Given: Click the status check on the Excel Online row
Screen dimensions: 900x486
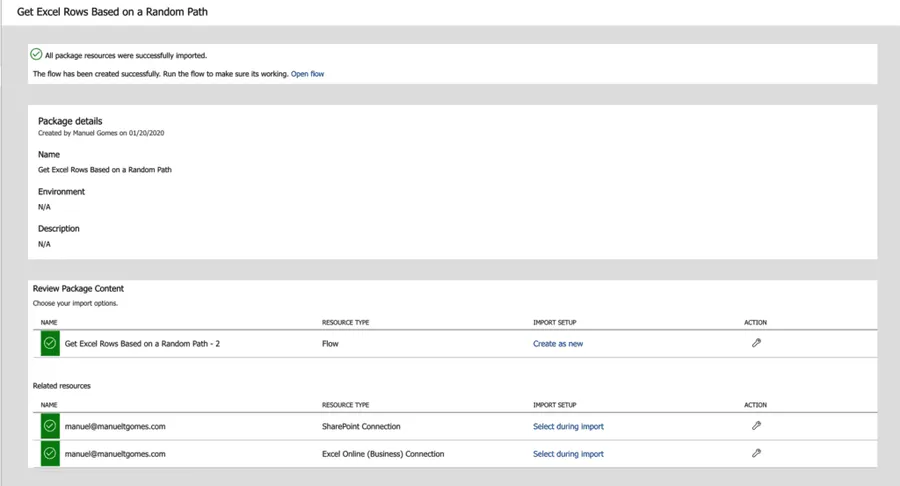Looking at the screenshot, I should (x=49, y=453).
